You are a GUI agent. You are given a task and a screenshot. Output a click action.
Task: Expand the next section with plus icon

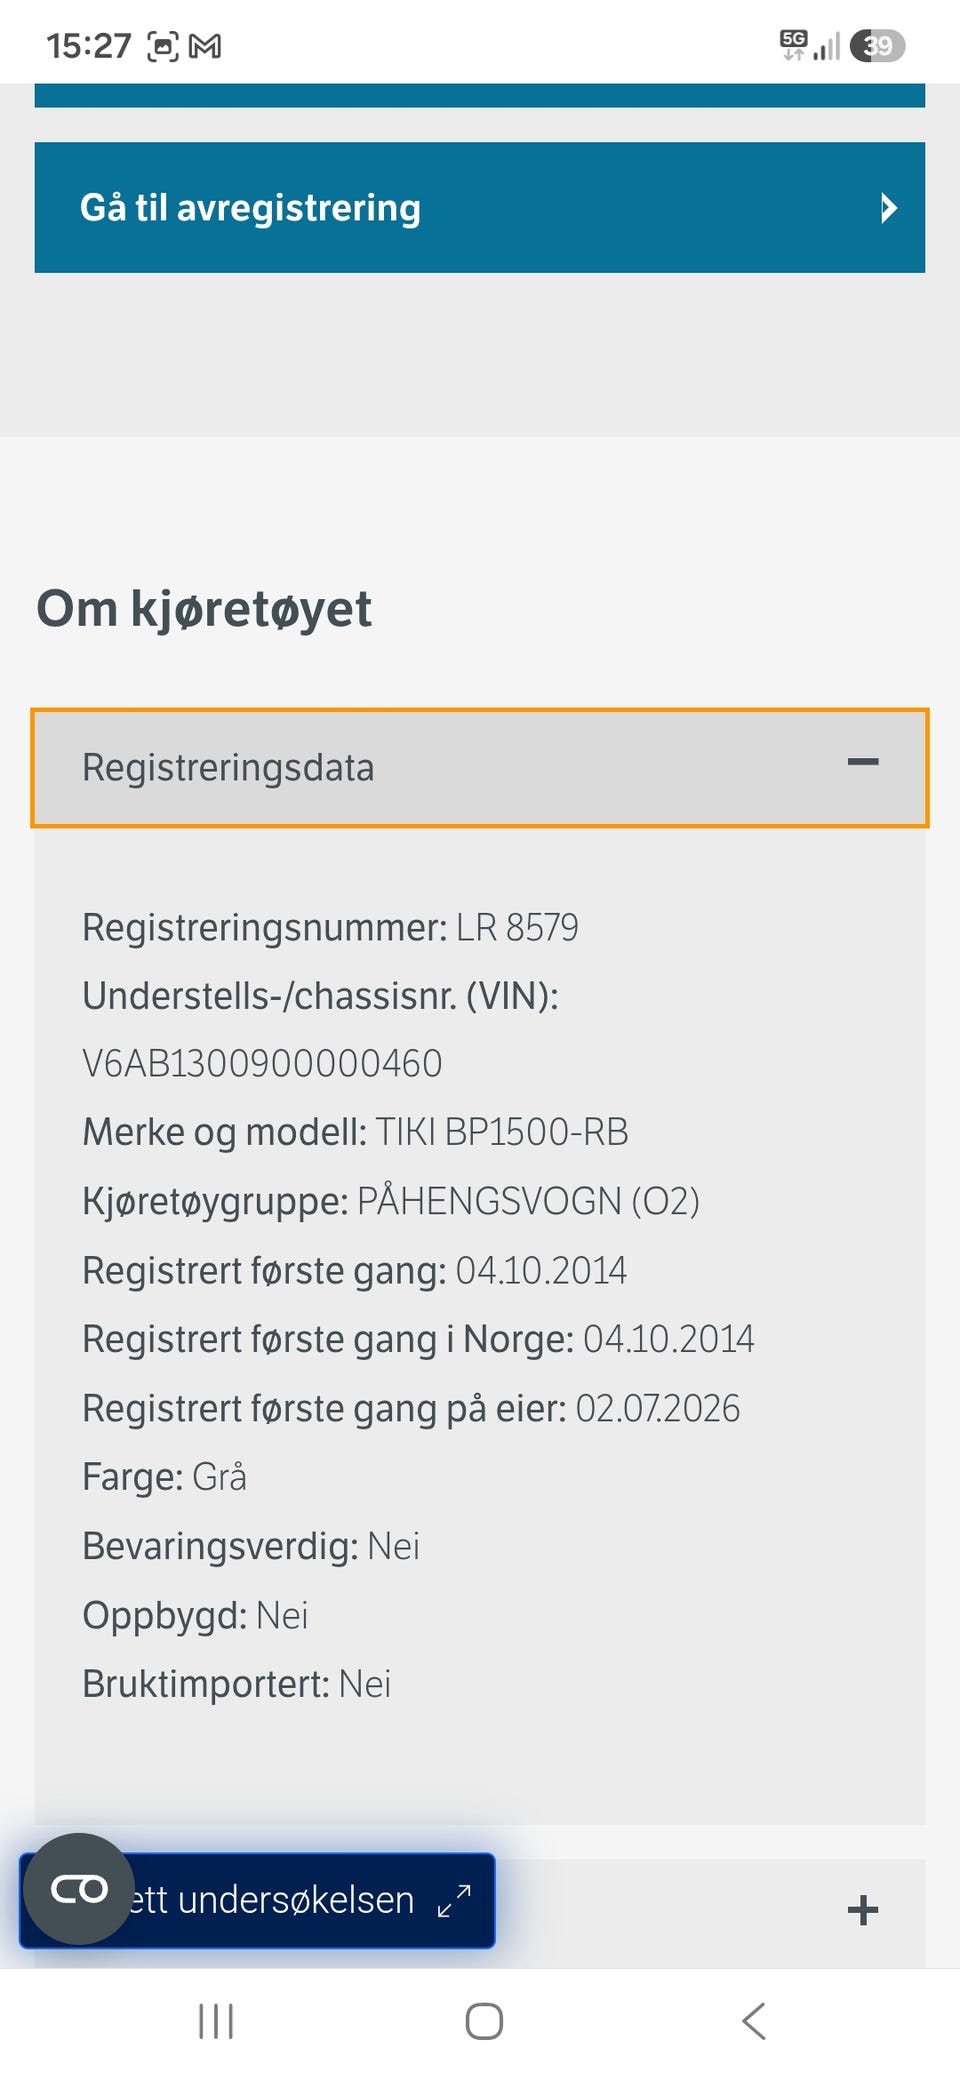862,1910
